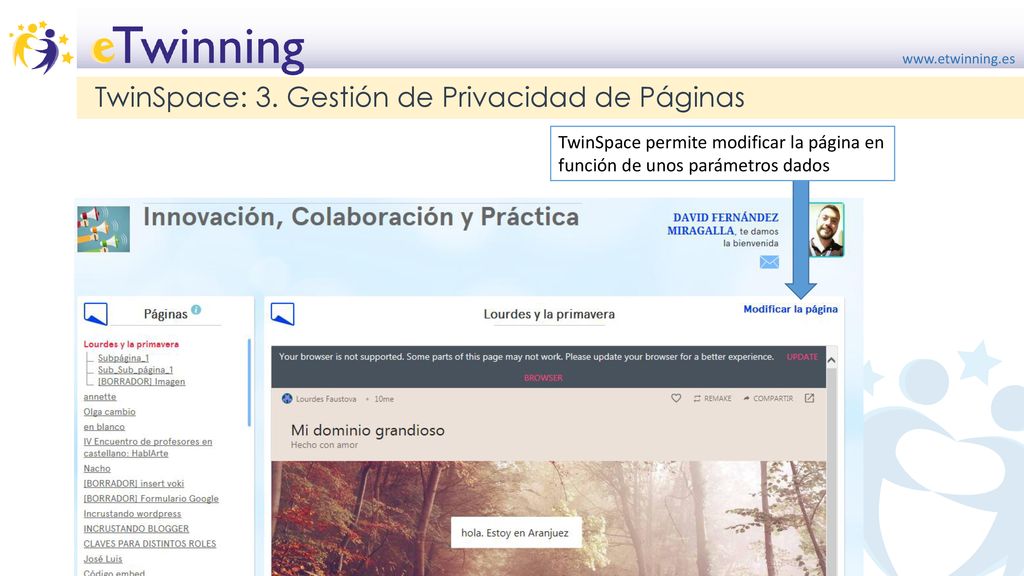
Task: Click Modificar la página link
Action: pyautogui.click(x=790, y=309)
